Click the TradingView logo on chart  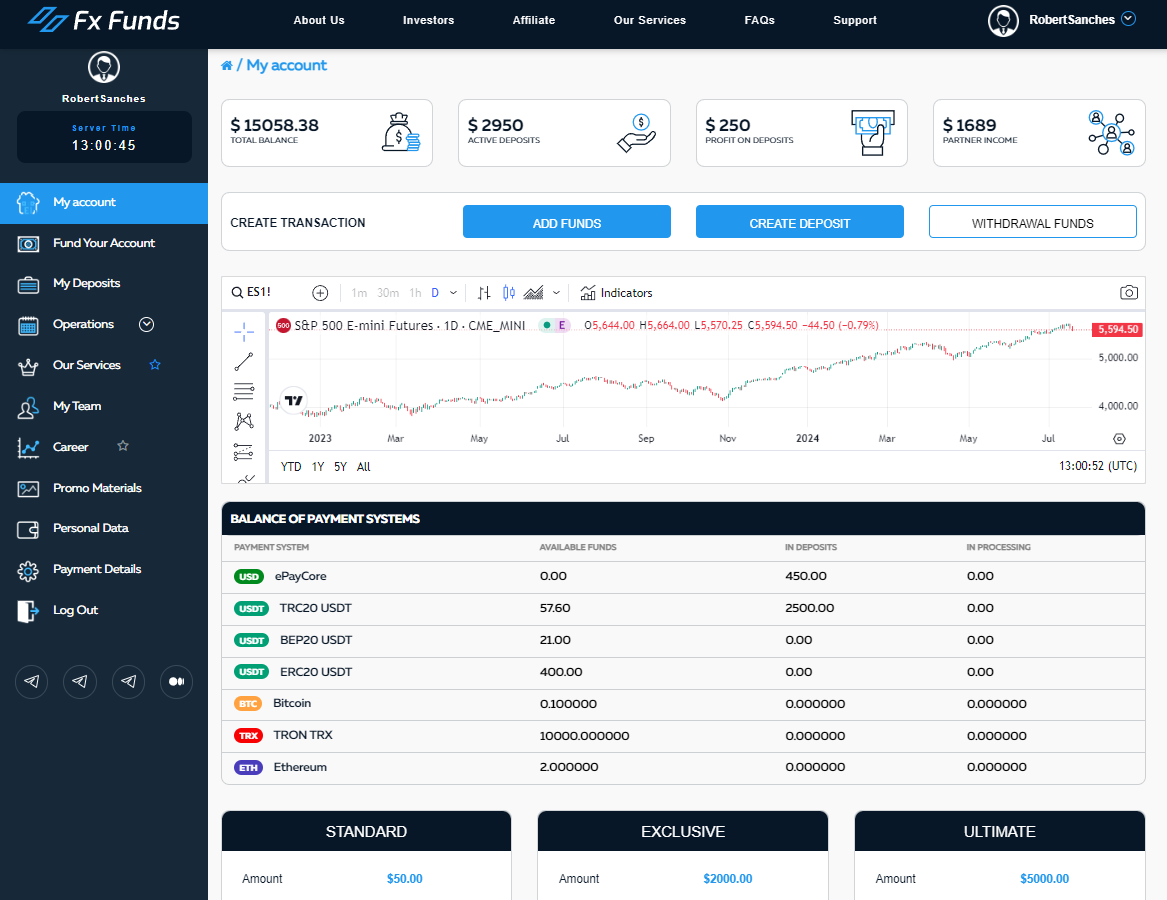tap(293, 401)
